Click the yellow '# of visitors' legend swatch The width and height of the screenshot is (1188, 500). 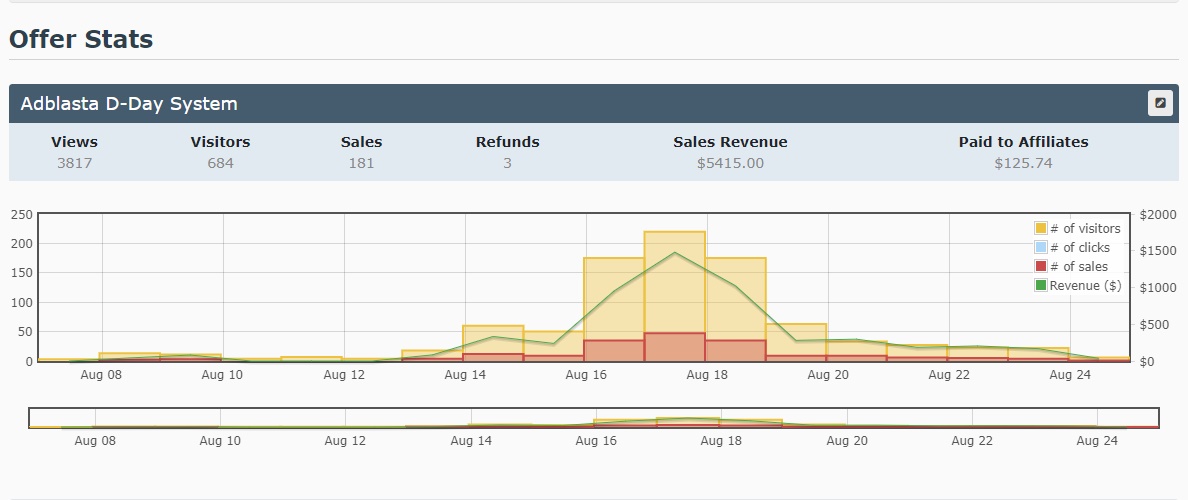(1041, 228)
